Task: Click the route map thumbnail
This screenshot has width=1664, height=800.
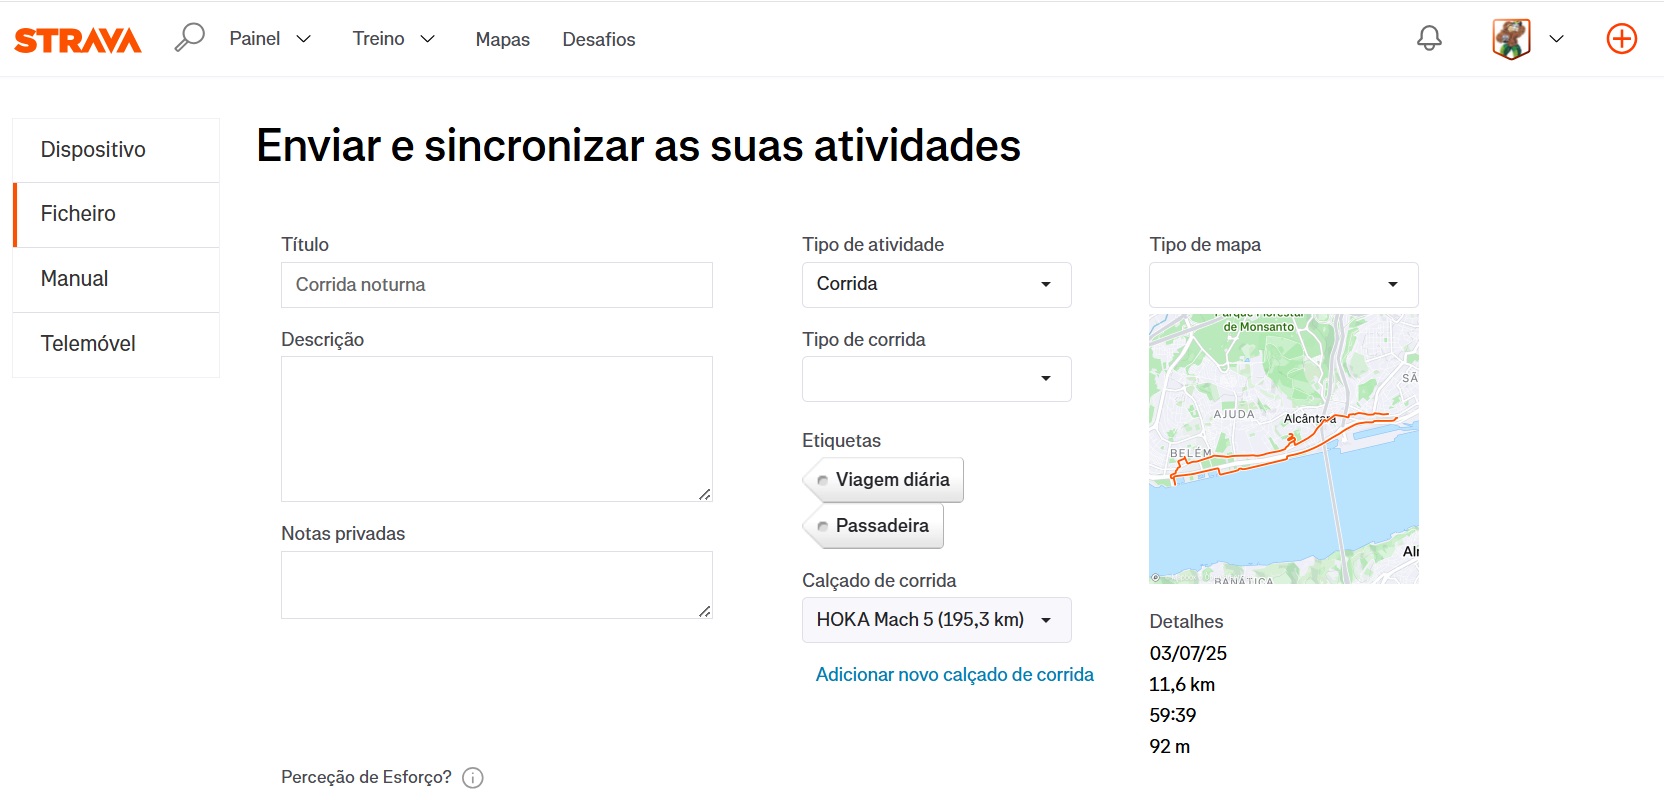Action: [1283, 449]
